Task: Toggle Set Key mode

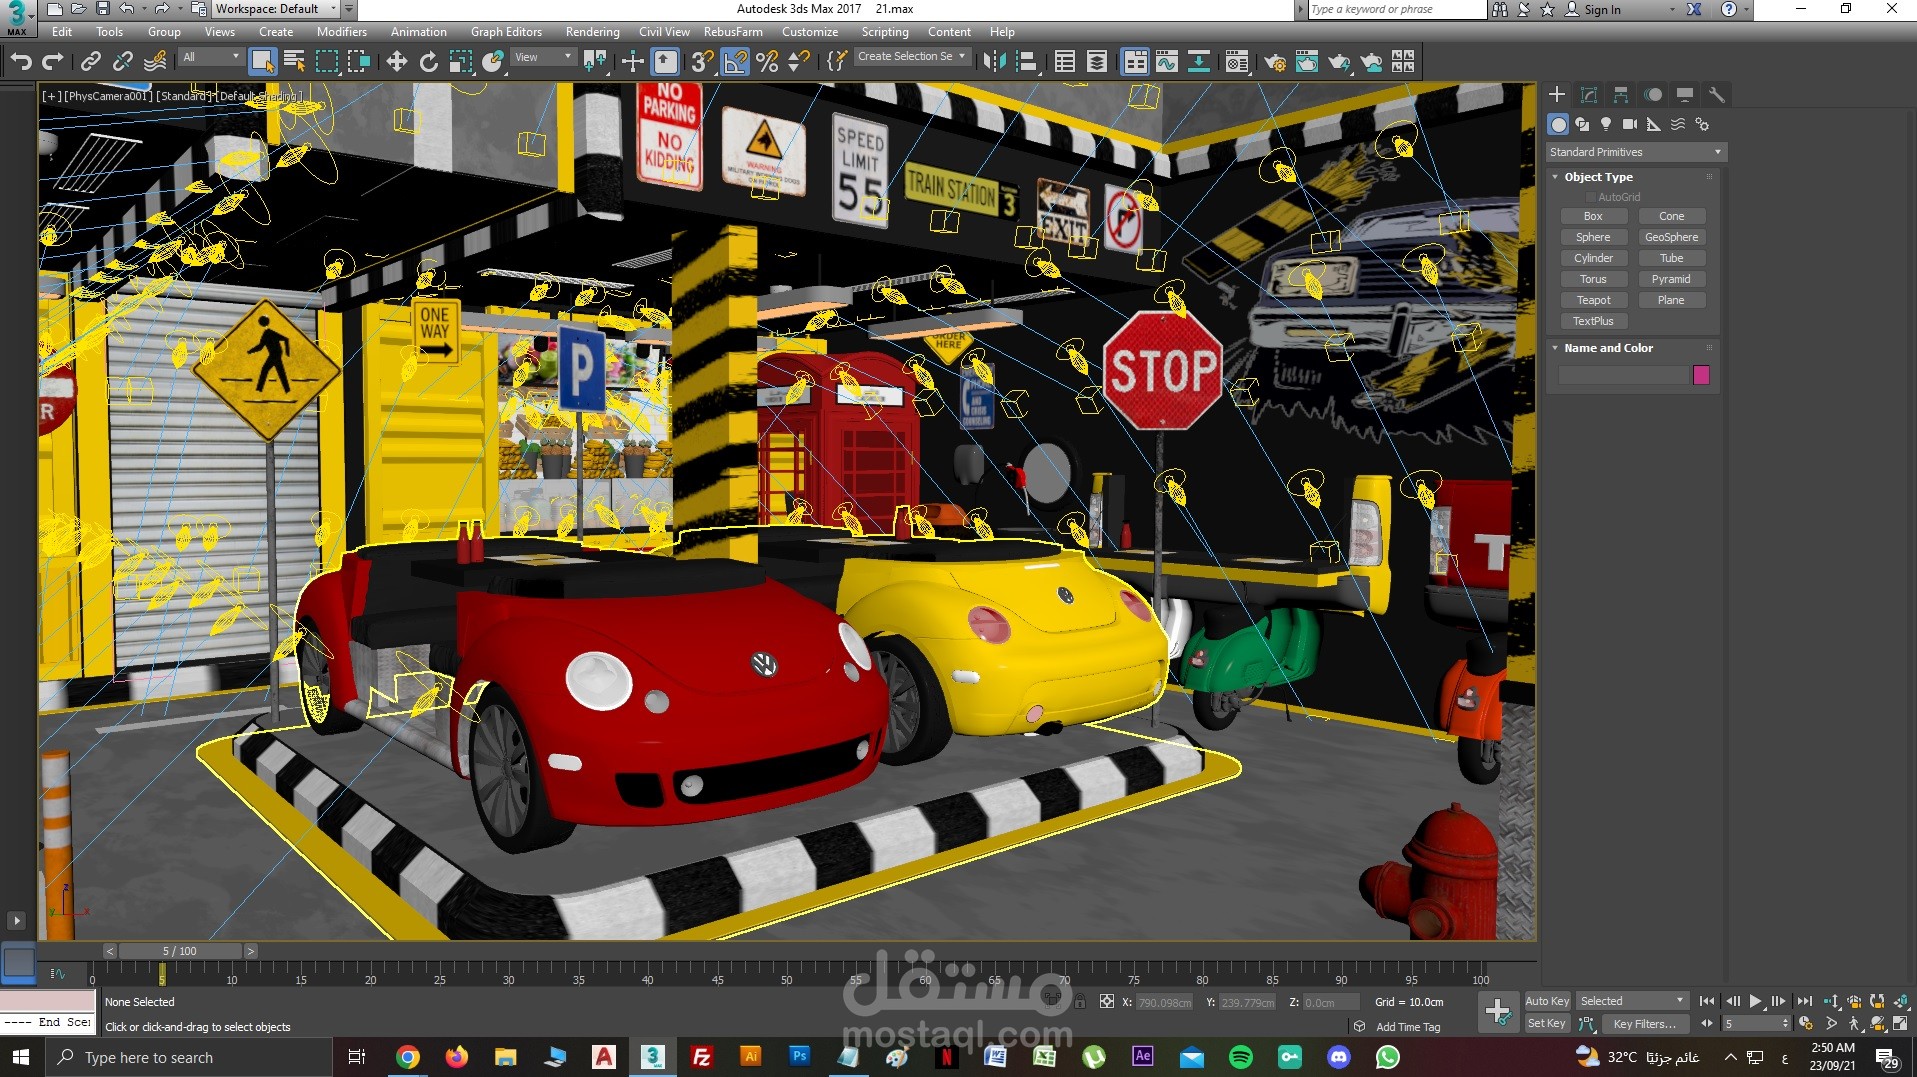Action: (1546, 1023)
